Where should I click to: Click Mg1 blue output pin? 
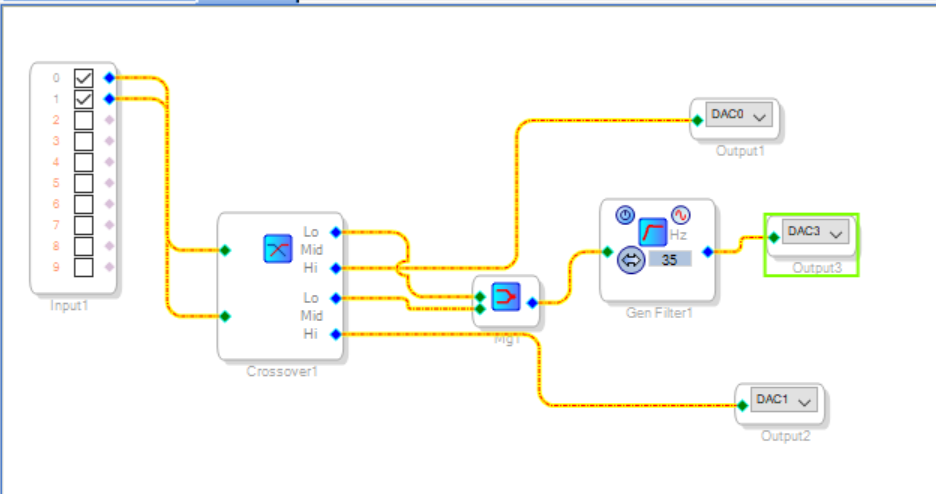click(532, 303)
